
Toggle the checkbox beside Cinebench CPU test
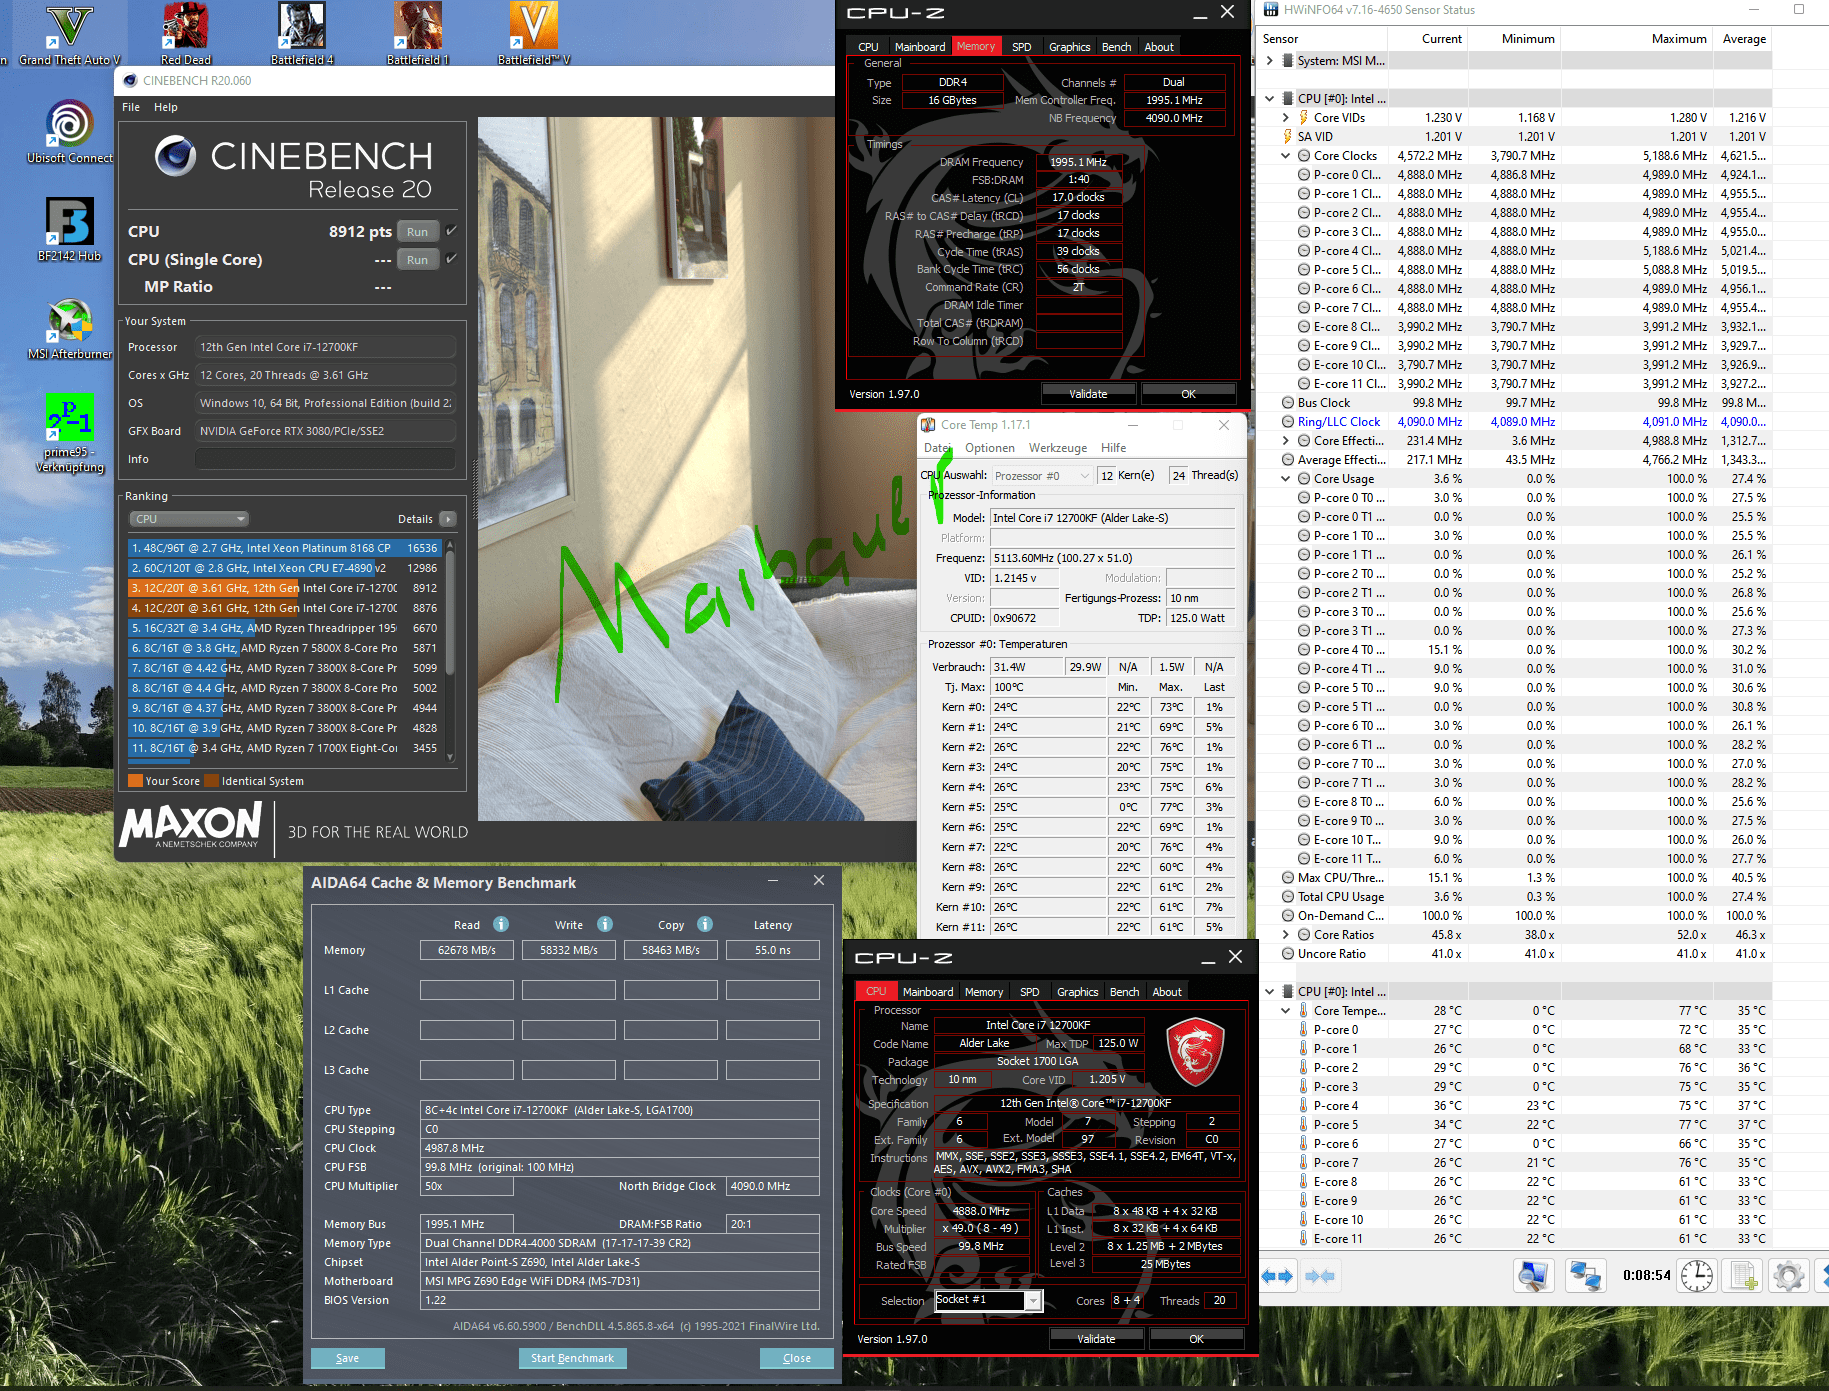(x=452, y=231)
